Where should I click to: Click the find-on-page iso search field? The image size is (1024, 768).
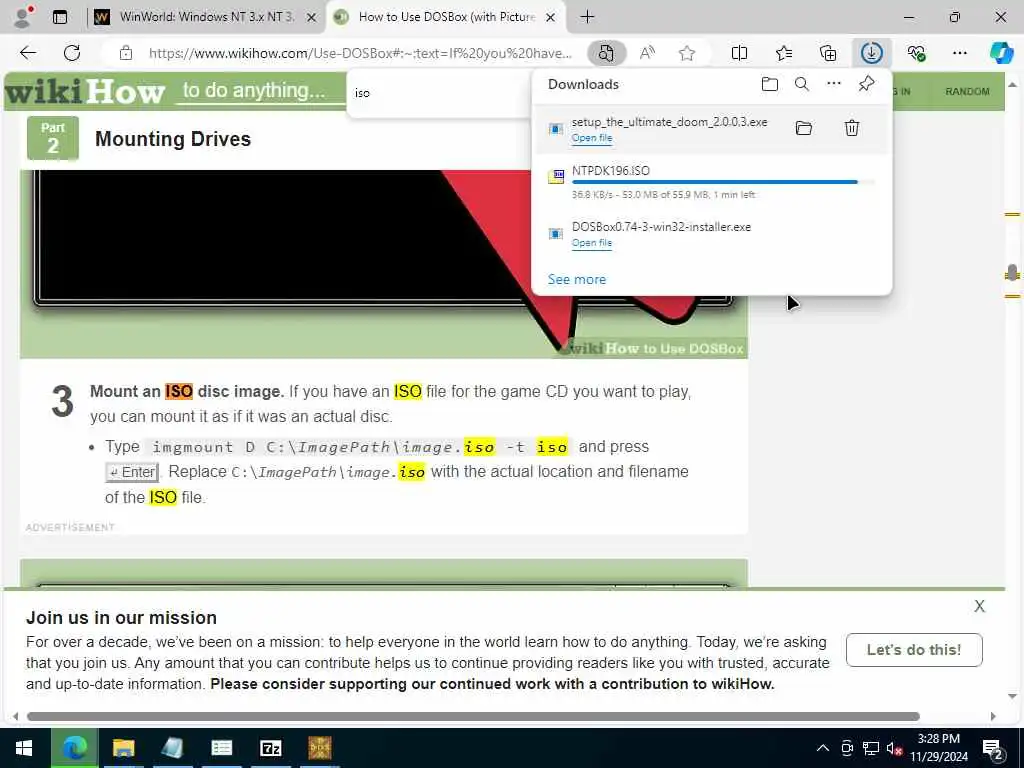439,93
